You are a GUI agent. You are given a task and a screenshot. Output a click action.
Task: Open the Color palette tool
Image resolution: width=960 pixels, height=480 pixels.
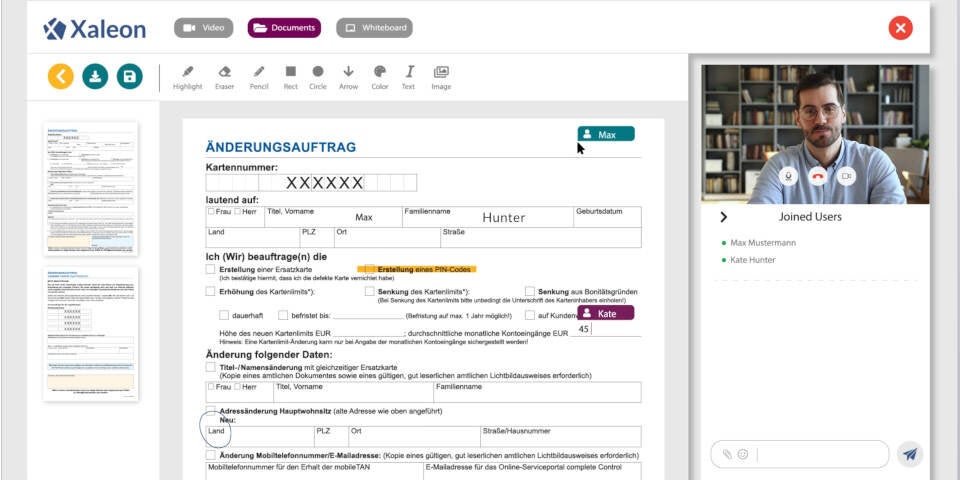point(380,78)
